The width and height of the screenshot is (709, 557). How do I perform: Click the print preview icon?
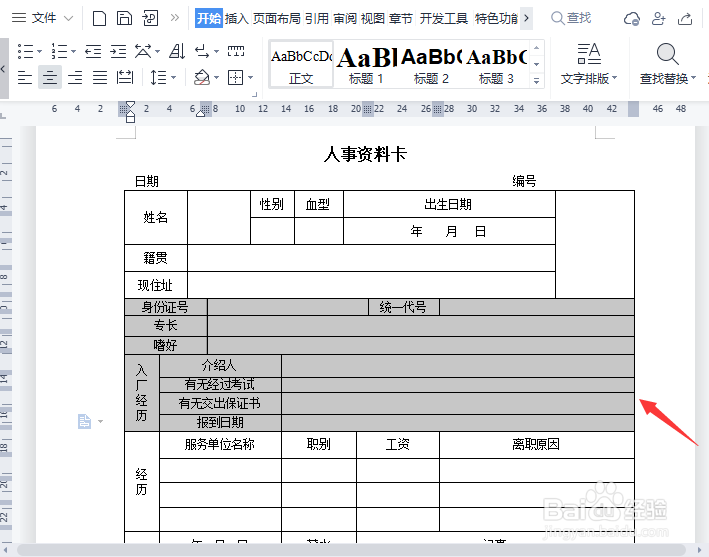[x=150, y=19]
